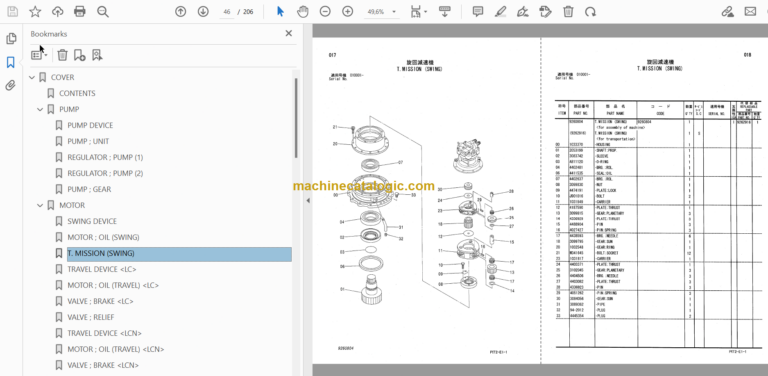
Task: Print the document with printer icon
Action: click(79, 12)
